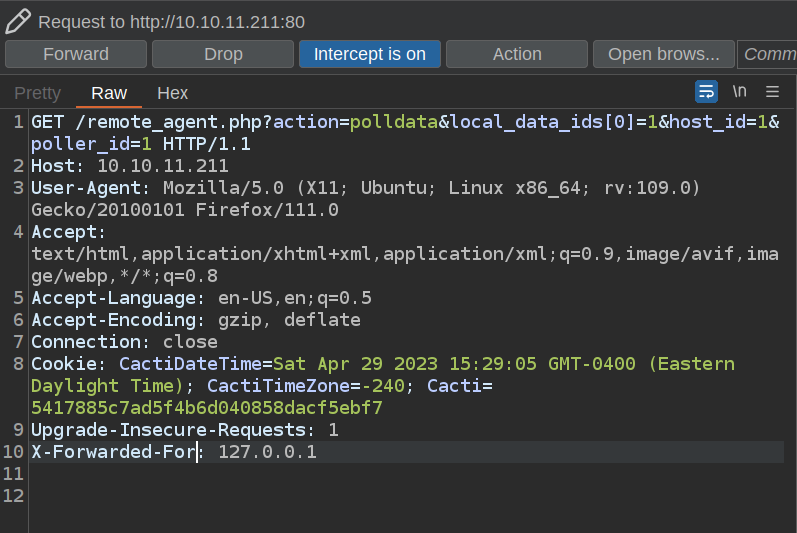Click the User-Agent header name
The height and width of the screenshot is (533, 797).
85,188
